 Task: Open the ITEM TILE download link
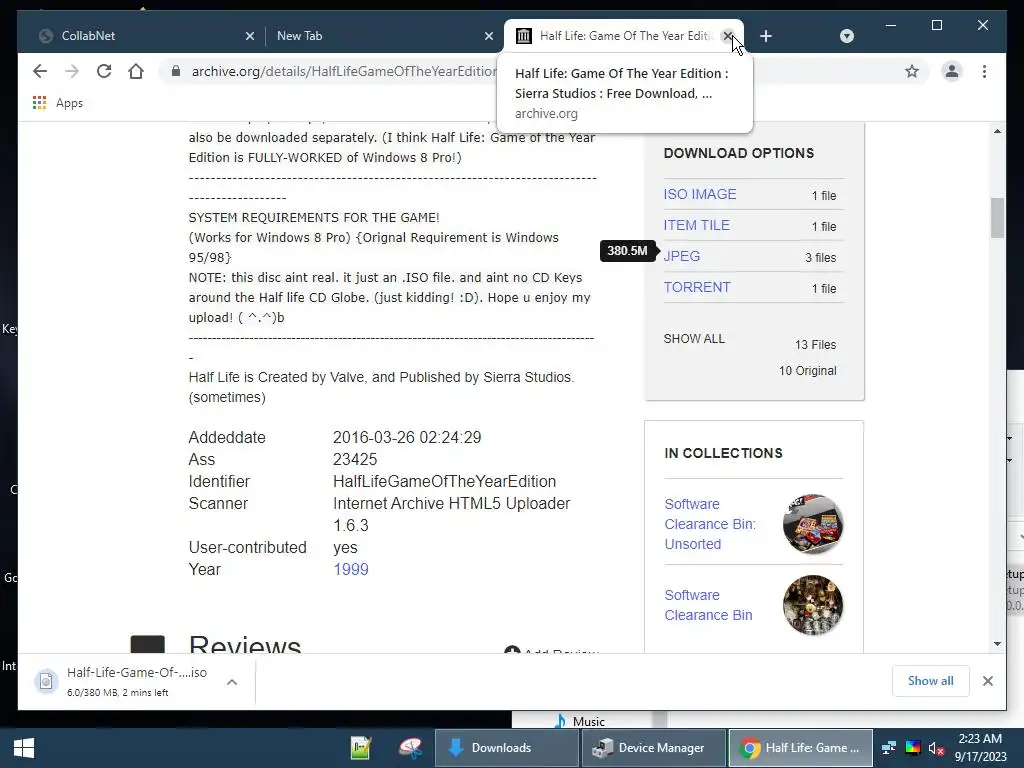pyautogui.click(x=697, y=225)
